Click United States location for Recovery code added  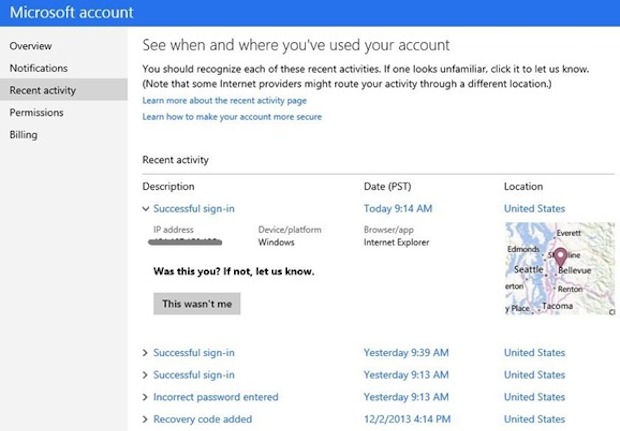click(x=534, y=419)
